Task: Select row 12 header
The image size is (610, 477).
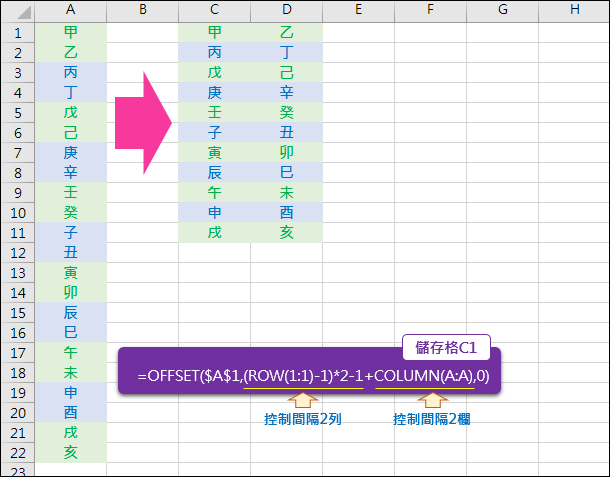Action: click(x=18, y=253)
